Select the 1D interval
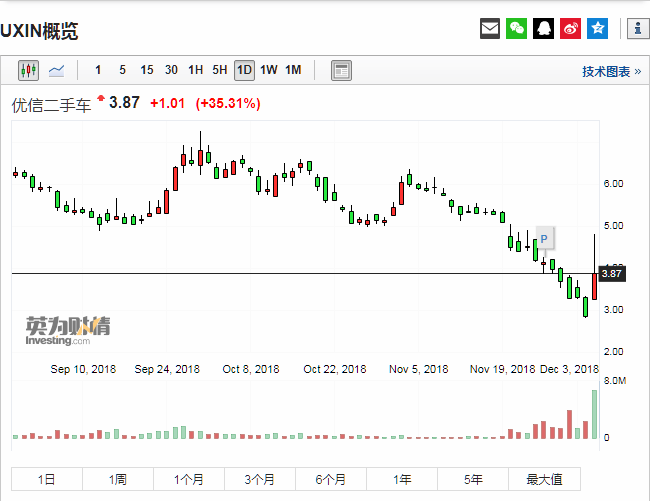 coord(244,70)
